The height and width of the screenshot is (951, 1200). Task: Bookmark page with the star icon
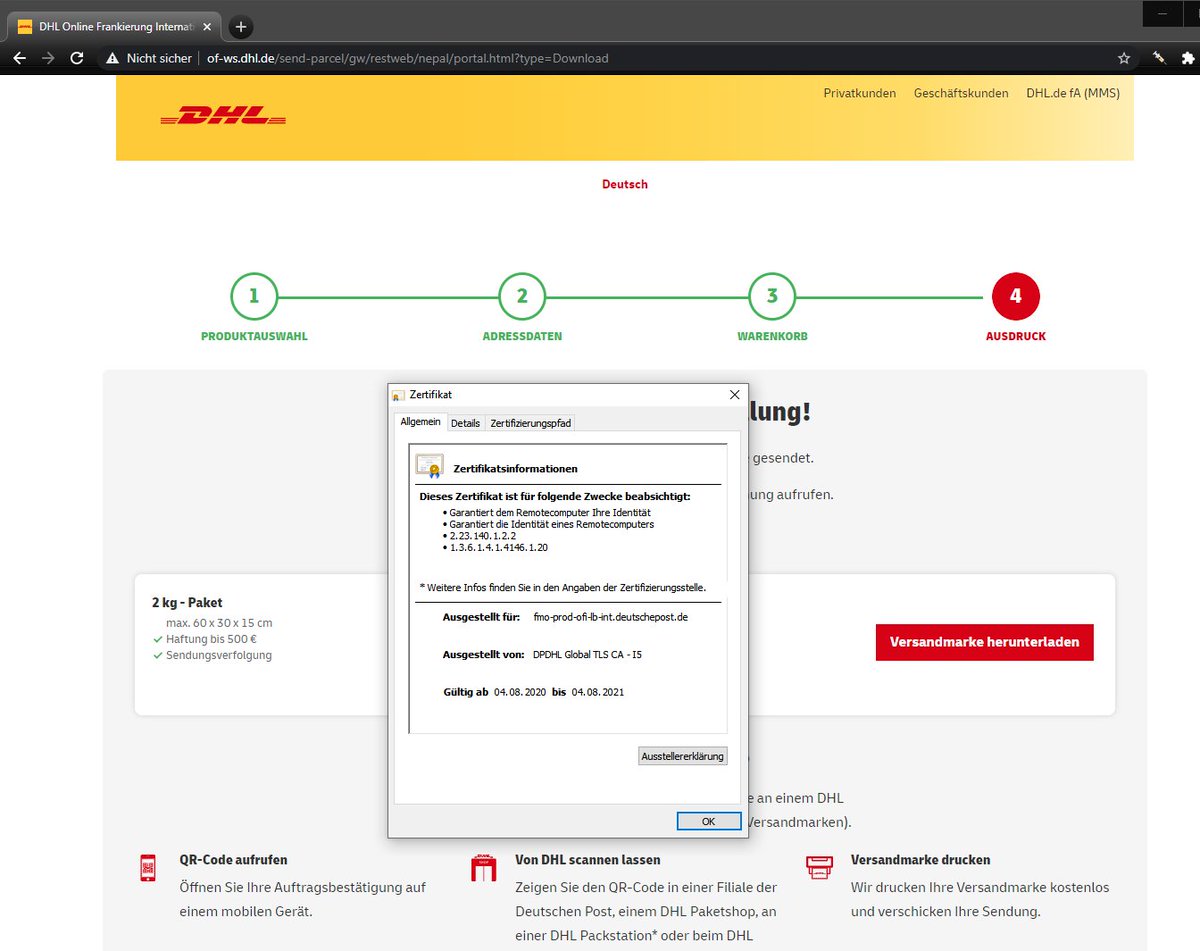point(1124,58)
